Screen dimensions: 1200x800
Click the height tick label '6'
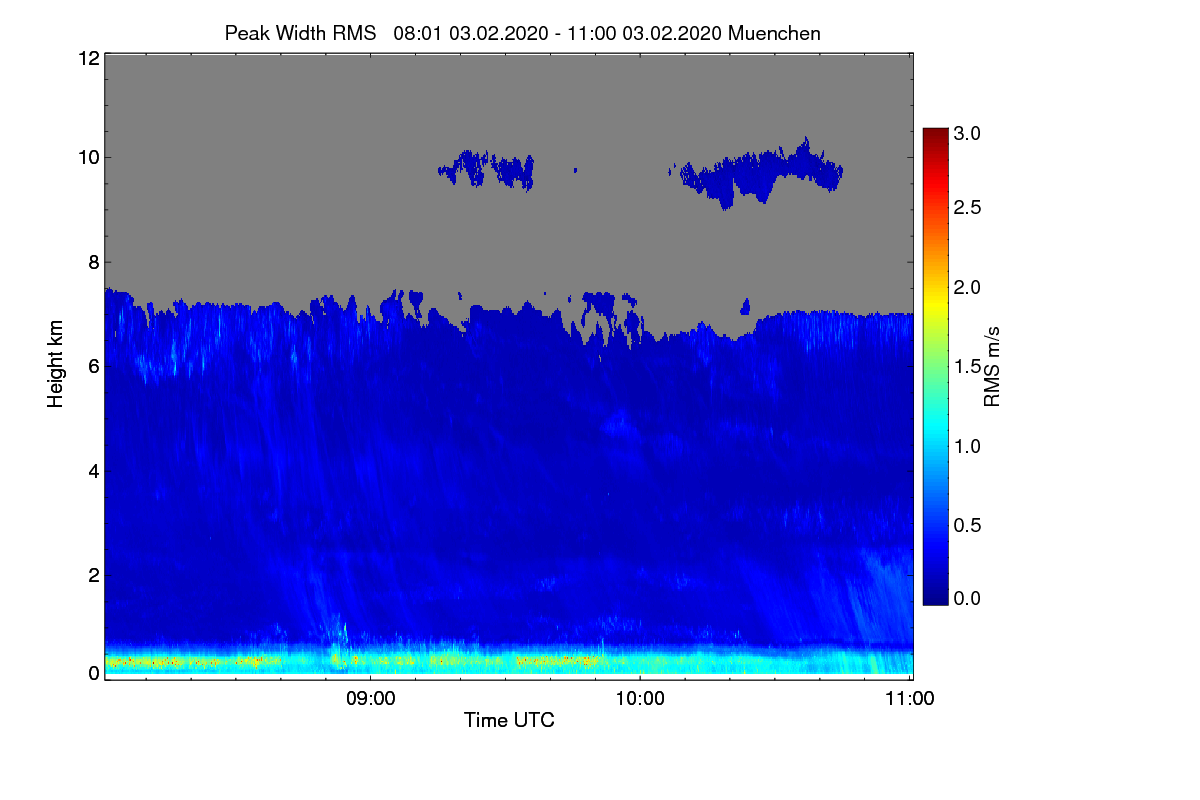(92, 366)
